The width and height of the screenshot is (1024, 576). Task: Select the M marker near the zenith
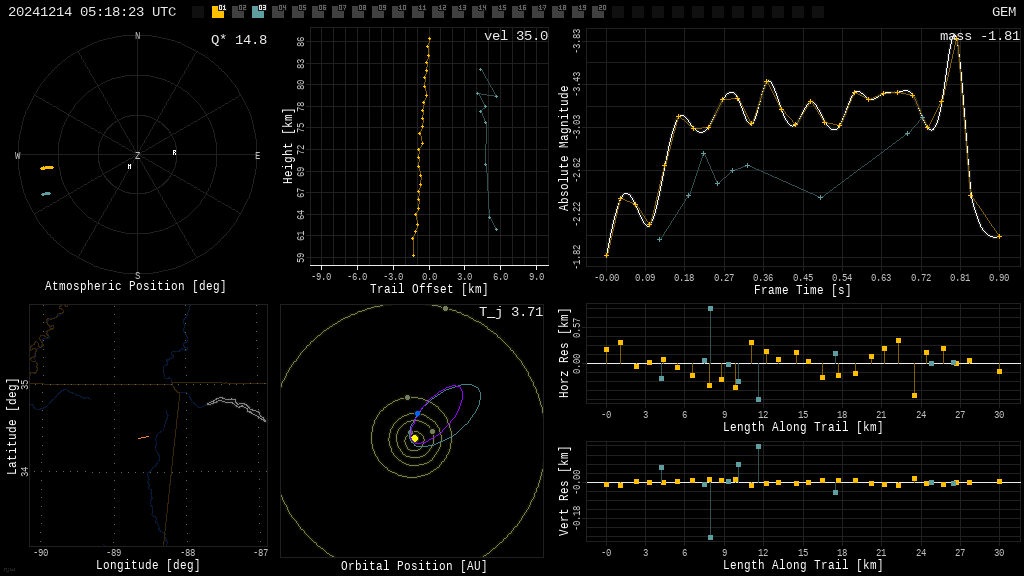pyautogui.click(x=129, y=167)
